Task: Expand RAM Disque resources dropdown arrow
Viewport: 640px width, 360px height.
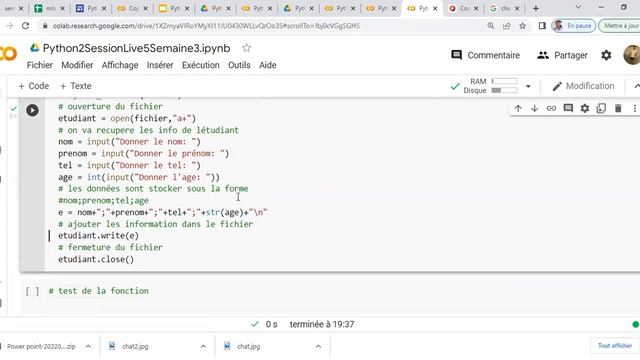Action: (x=528, y=86)
